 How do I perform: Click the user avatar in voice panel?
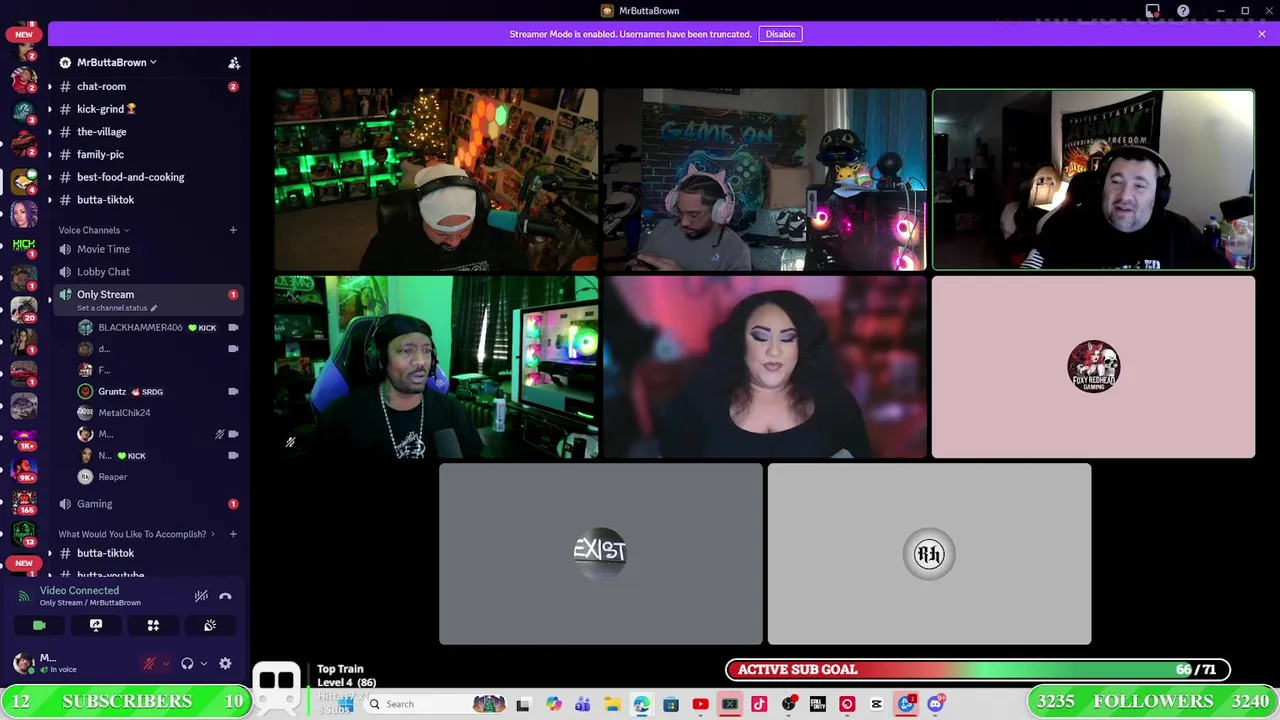pyautogui.click(x=22, y=662)
